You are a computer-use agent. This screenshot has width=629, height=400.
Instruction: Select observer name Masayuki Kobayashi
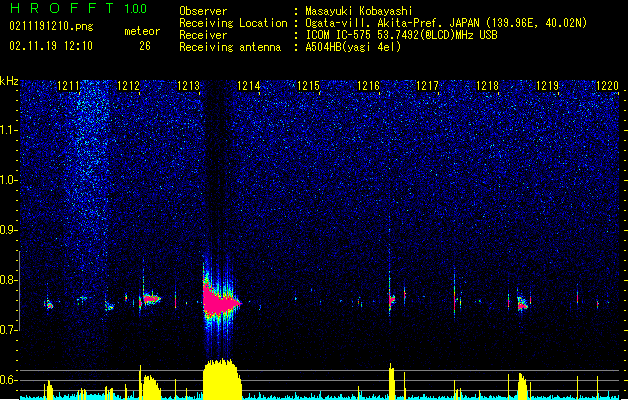[x=359, y=11]
